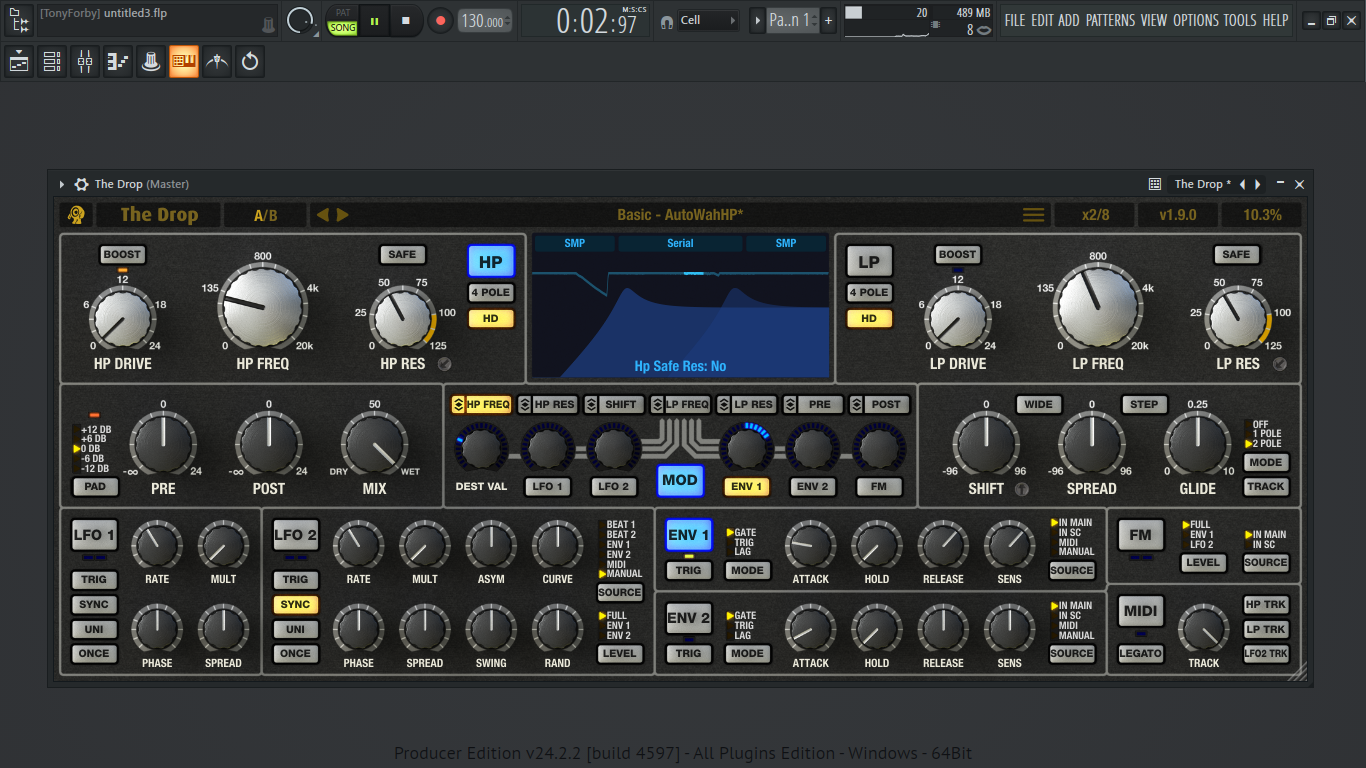1366x768 pixels.
Task: Click the ENV 1 modulation source button
Action: tap(746, 487)
